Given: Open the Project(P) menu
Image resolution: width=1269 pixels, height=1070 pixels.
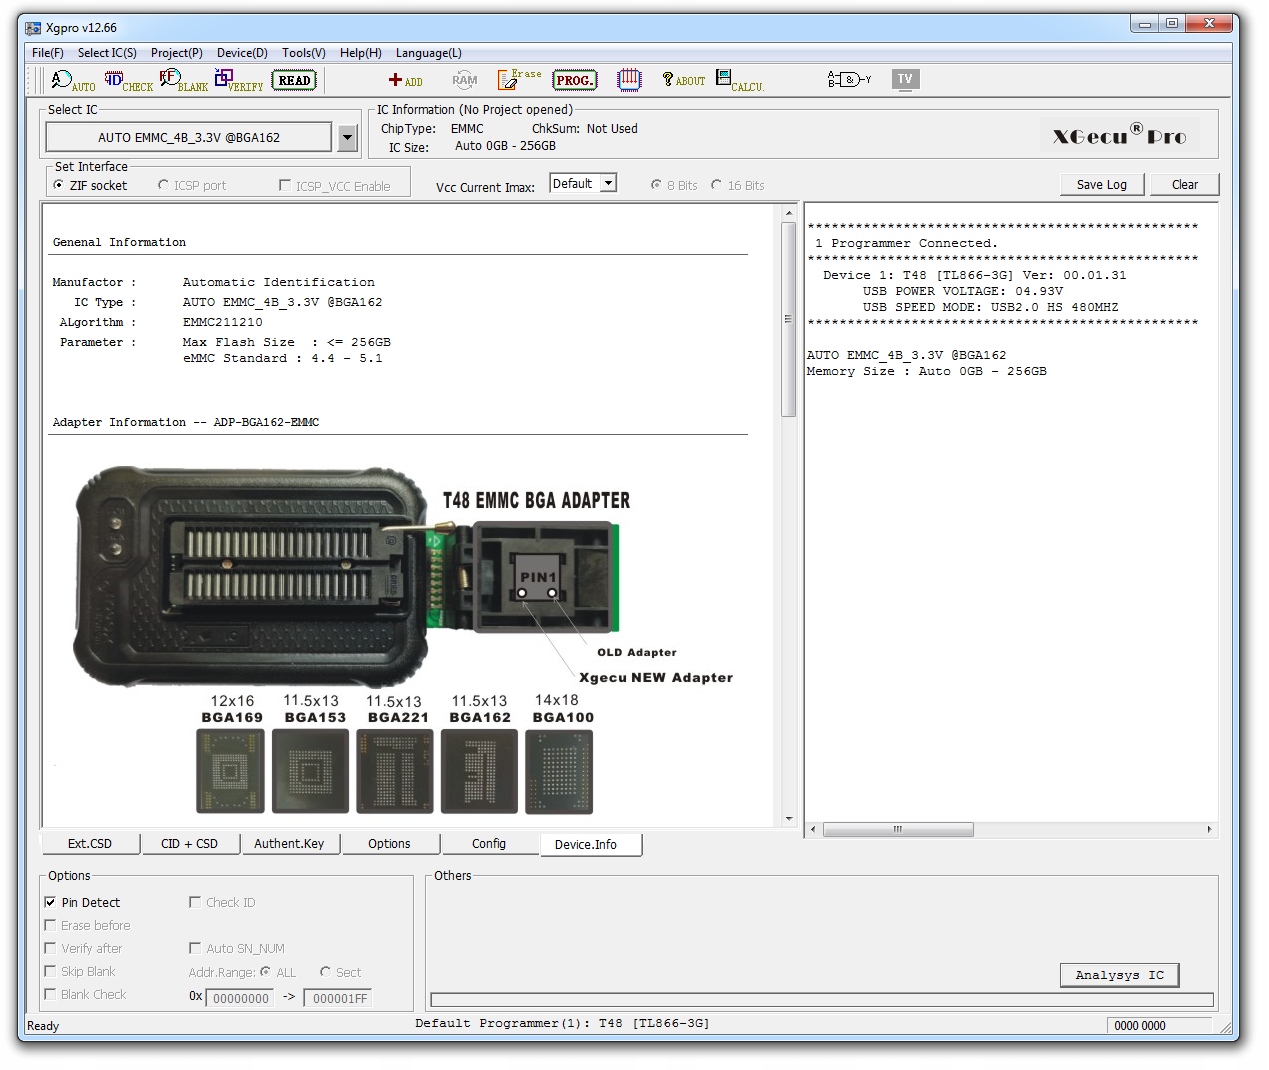Looking at the screenshot, I should pos(177,53).
